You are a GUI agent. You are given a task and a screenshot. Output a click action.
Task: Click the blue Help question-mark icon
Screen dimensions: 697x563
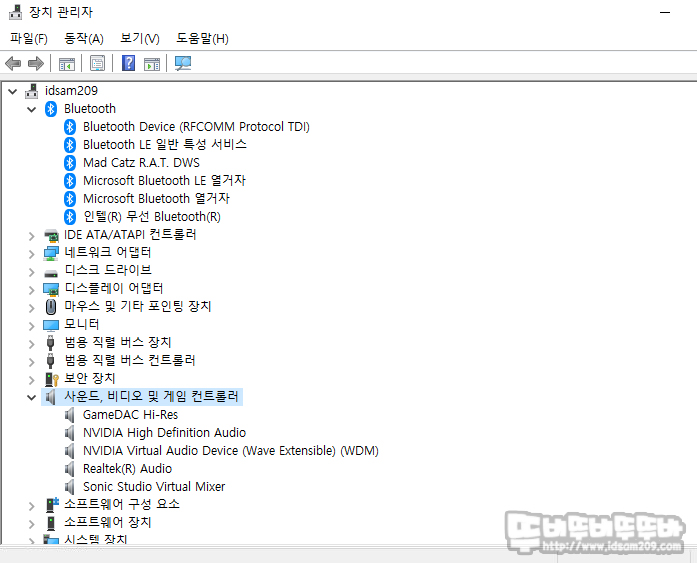pyautogui.click(x=128, y=63)
